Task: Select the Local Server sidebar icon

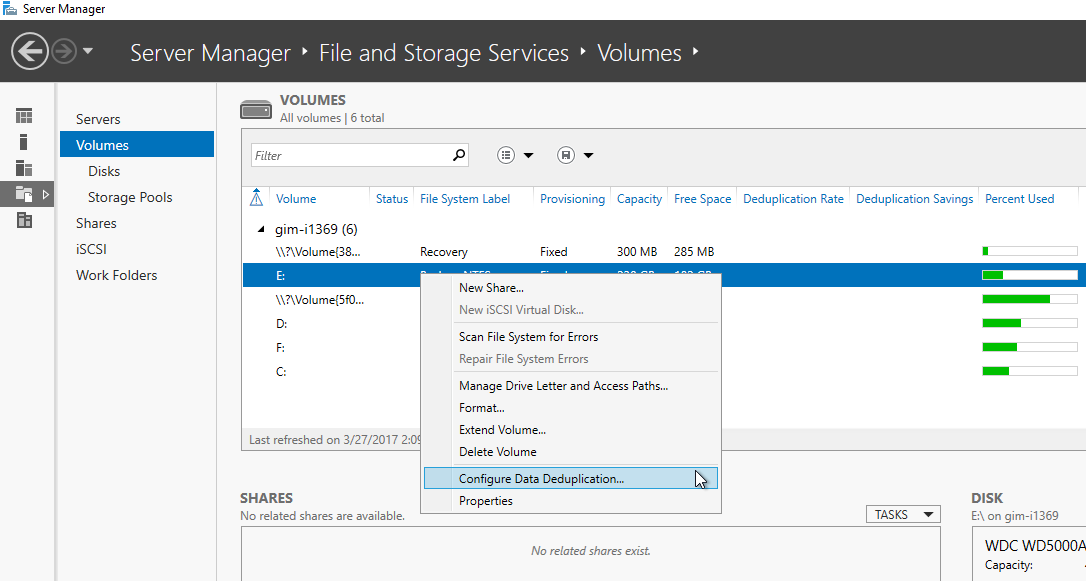Action: pos(24,142)
